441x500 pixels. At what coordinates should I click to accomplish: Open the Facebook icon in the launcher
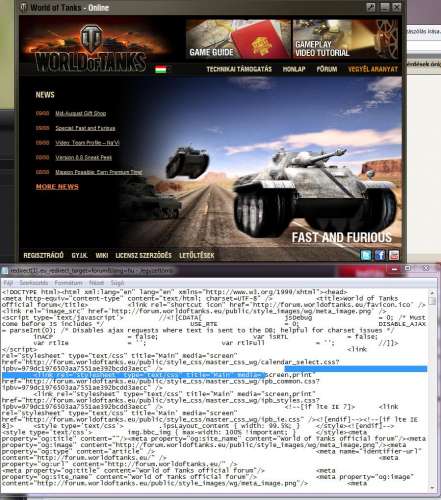[x=380, y=255]
